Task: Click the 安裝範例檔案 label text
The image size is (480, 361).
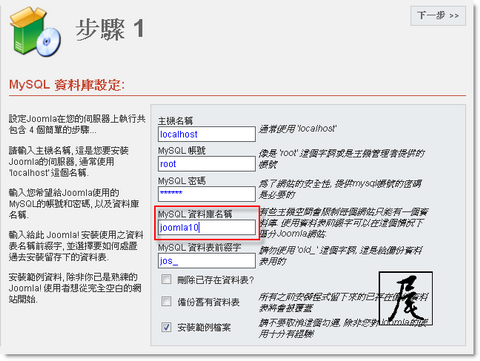Action: [204, 328]
